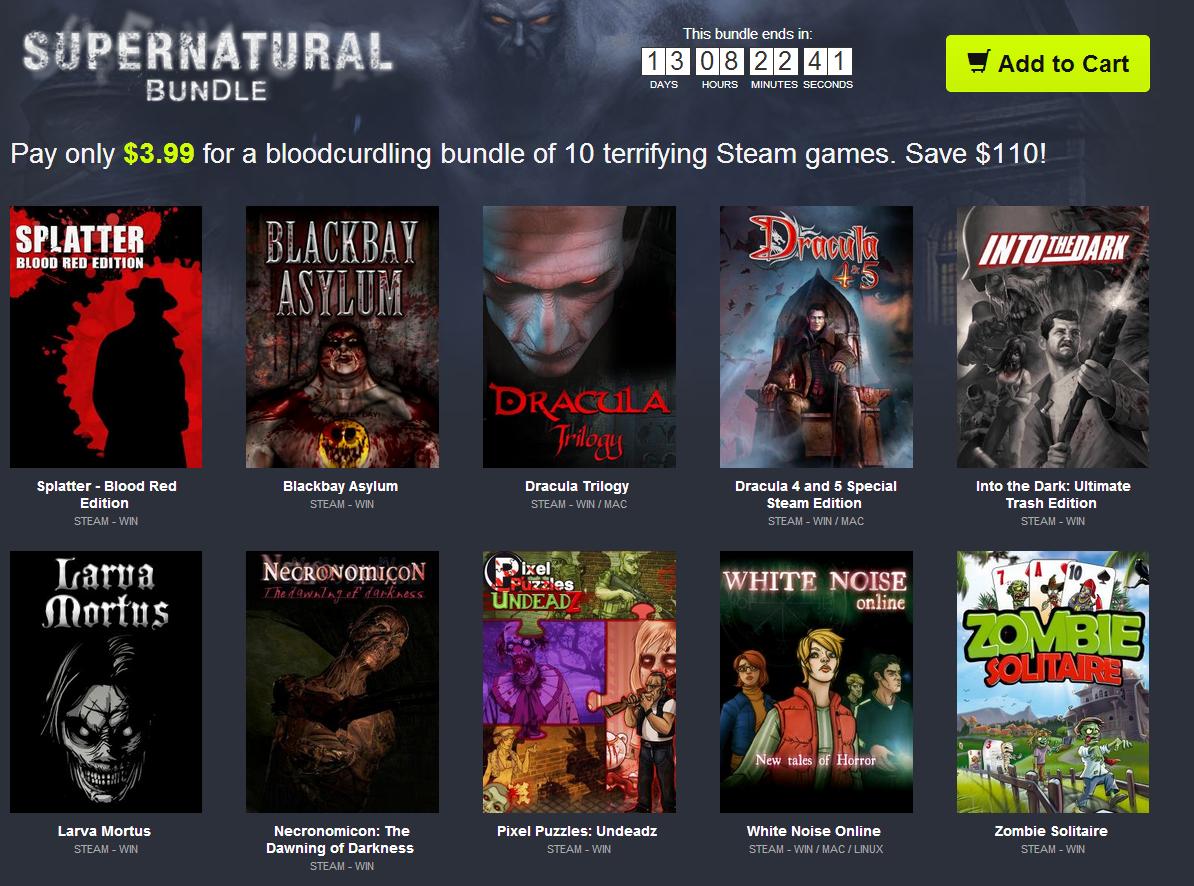Select the Dracula Trilogy cover art
The width and height of the screenshot is (1194, 886).
pyautogui.click(x=579, y=336)
